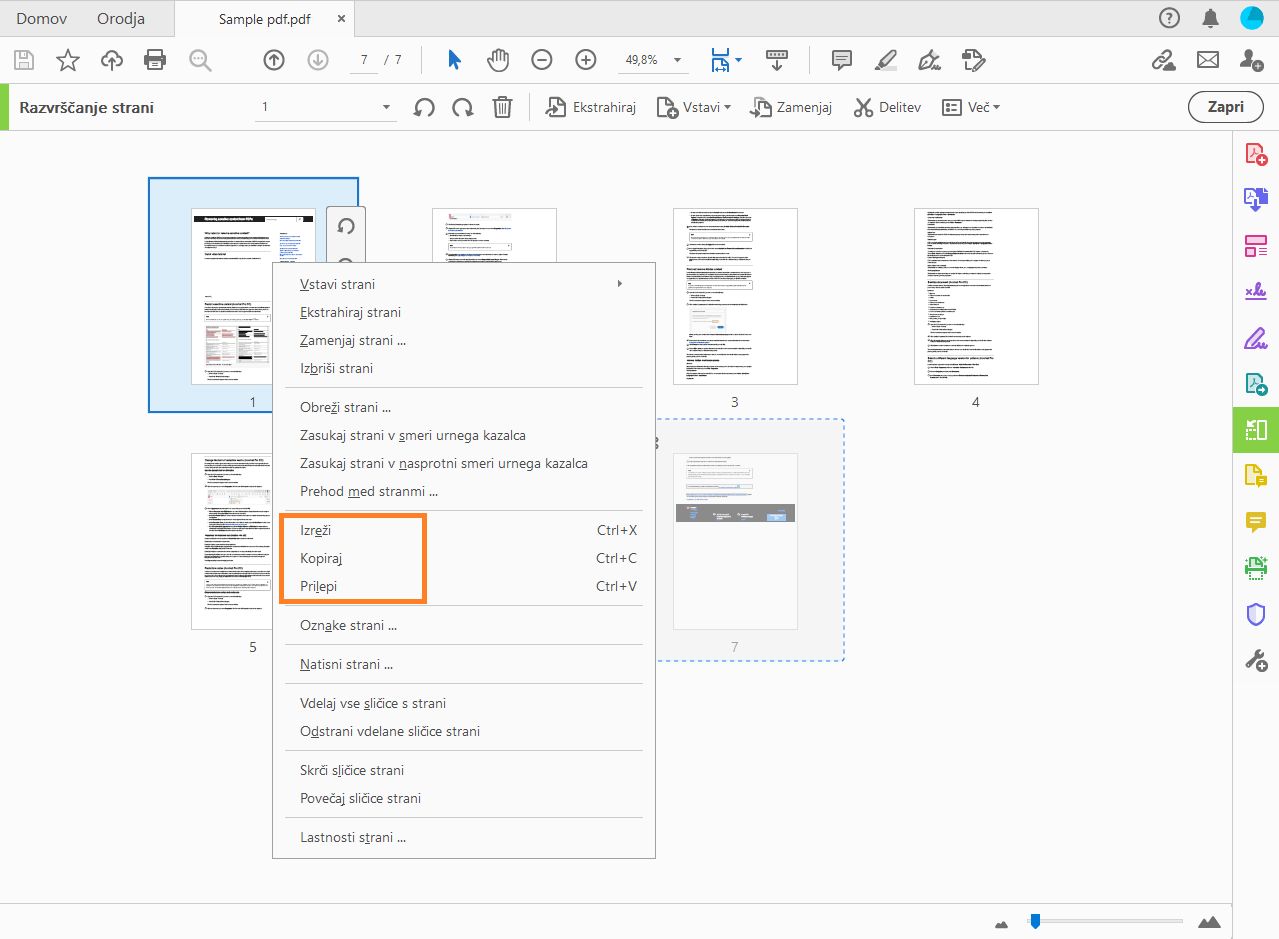This screenshot has width=1279, height=939.
Task: Rotate pages clockwise in toolbar
Action: point(463,107)
